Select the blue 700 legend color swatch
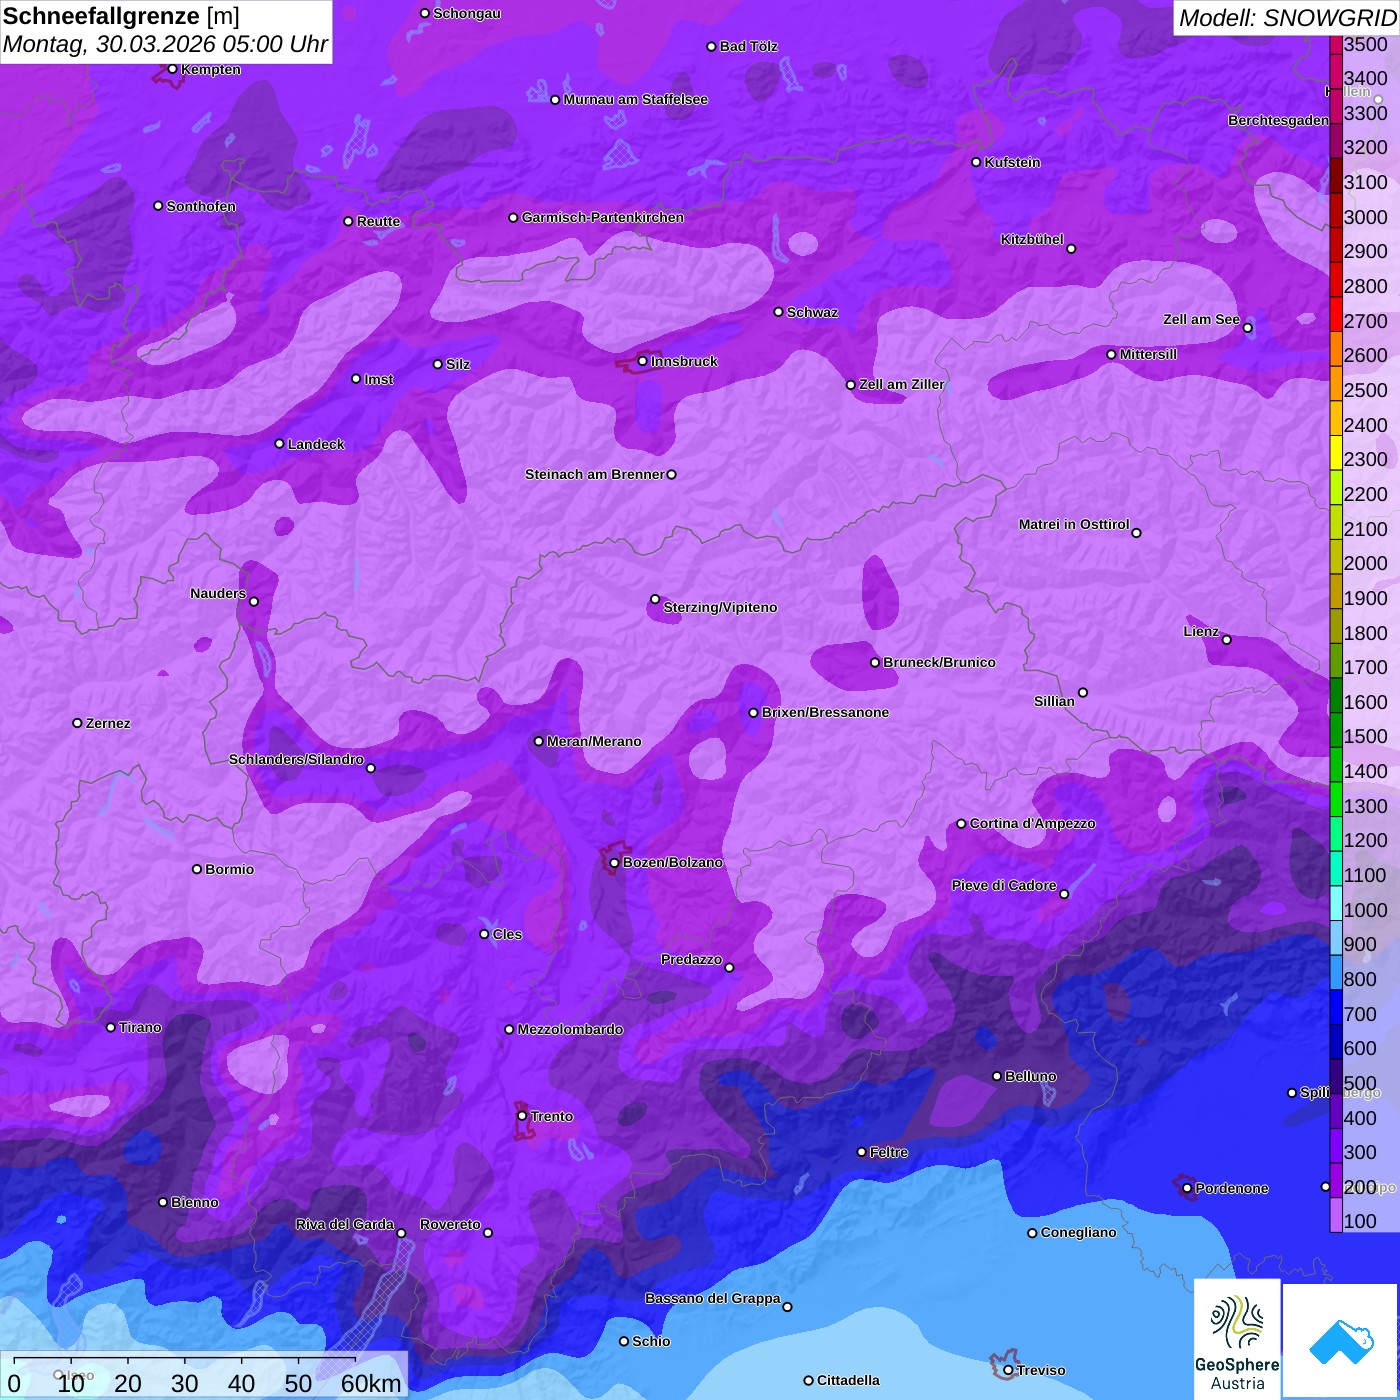 (x=1336, y=1007)
